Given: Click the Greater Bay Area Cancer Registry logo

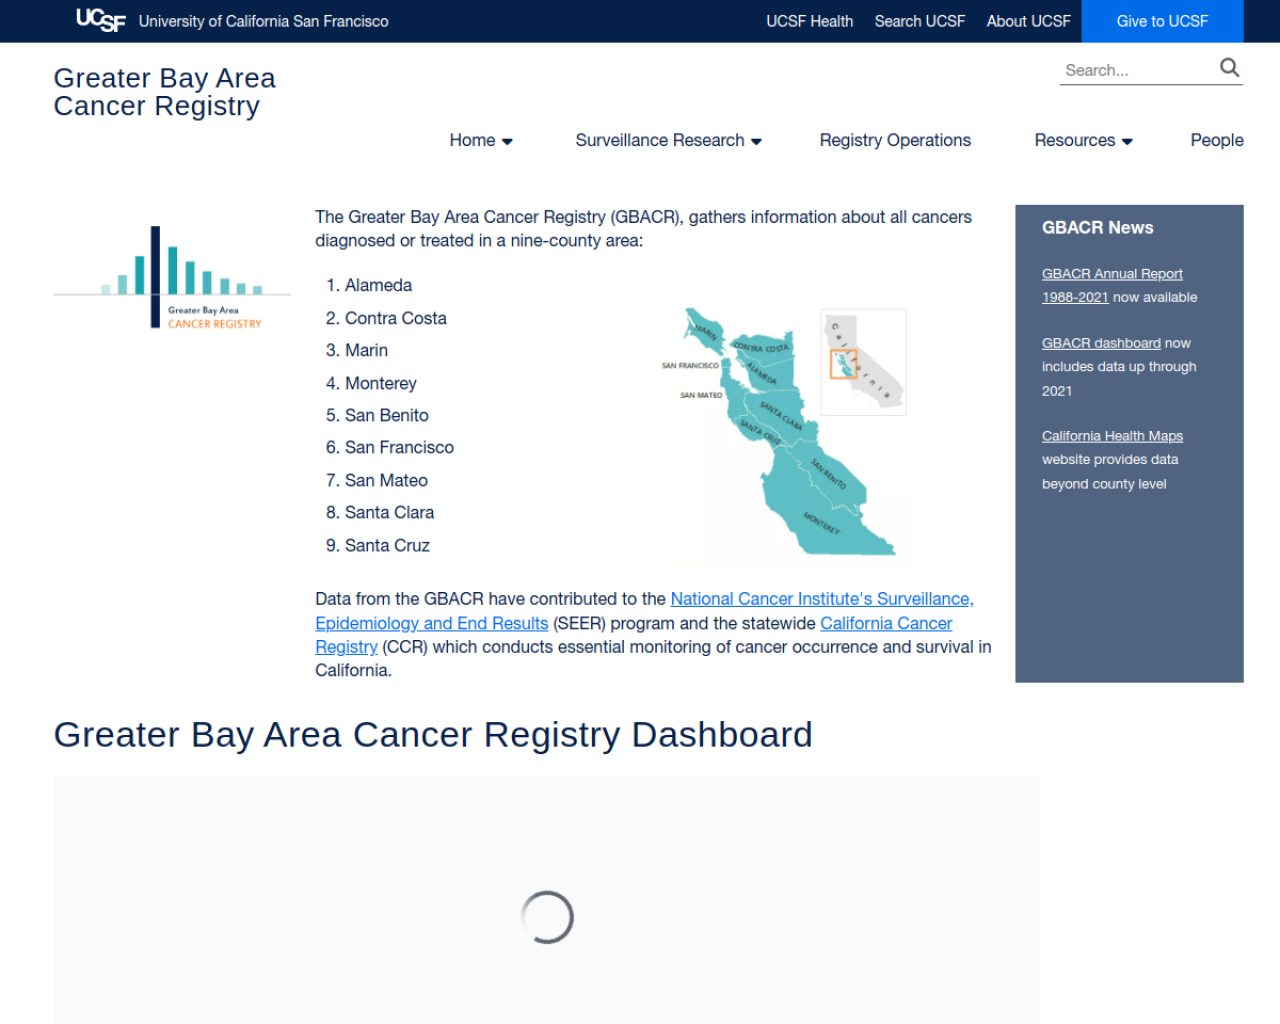Looking at the screenshot, I should tap(172, 277).
